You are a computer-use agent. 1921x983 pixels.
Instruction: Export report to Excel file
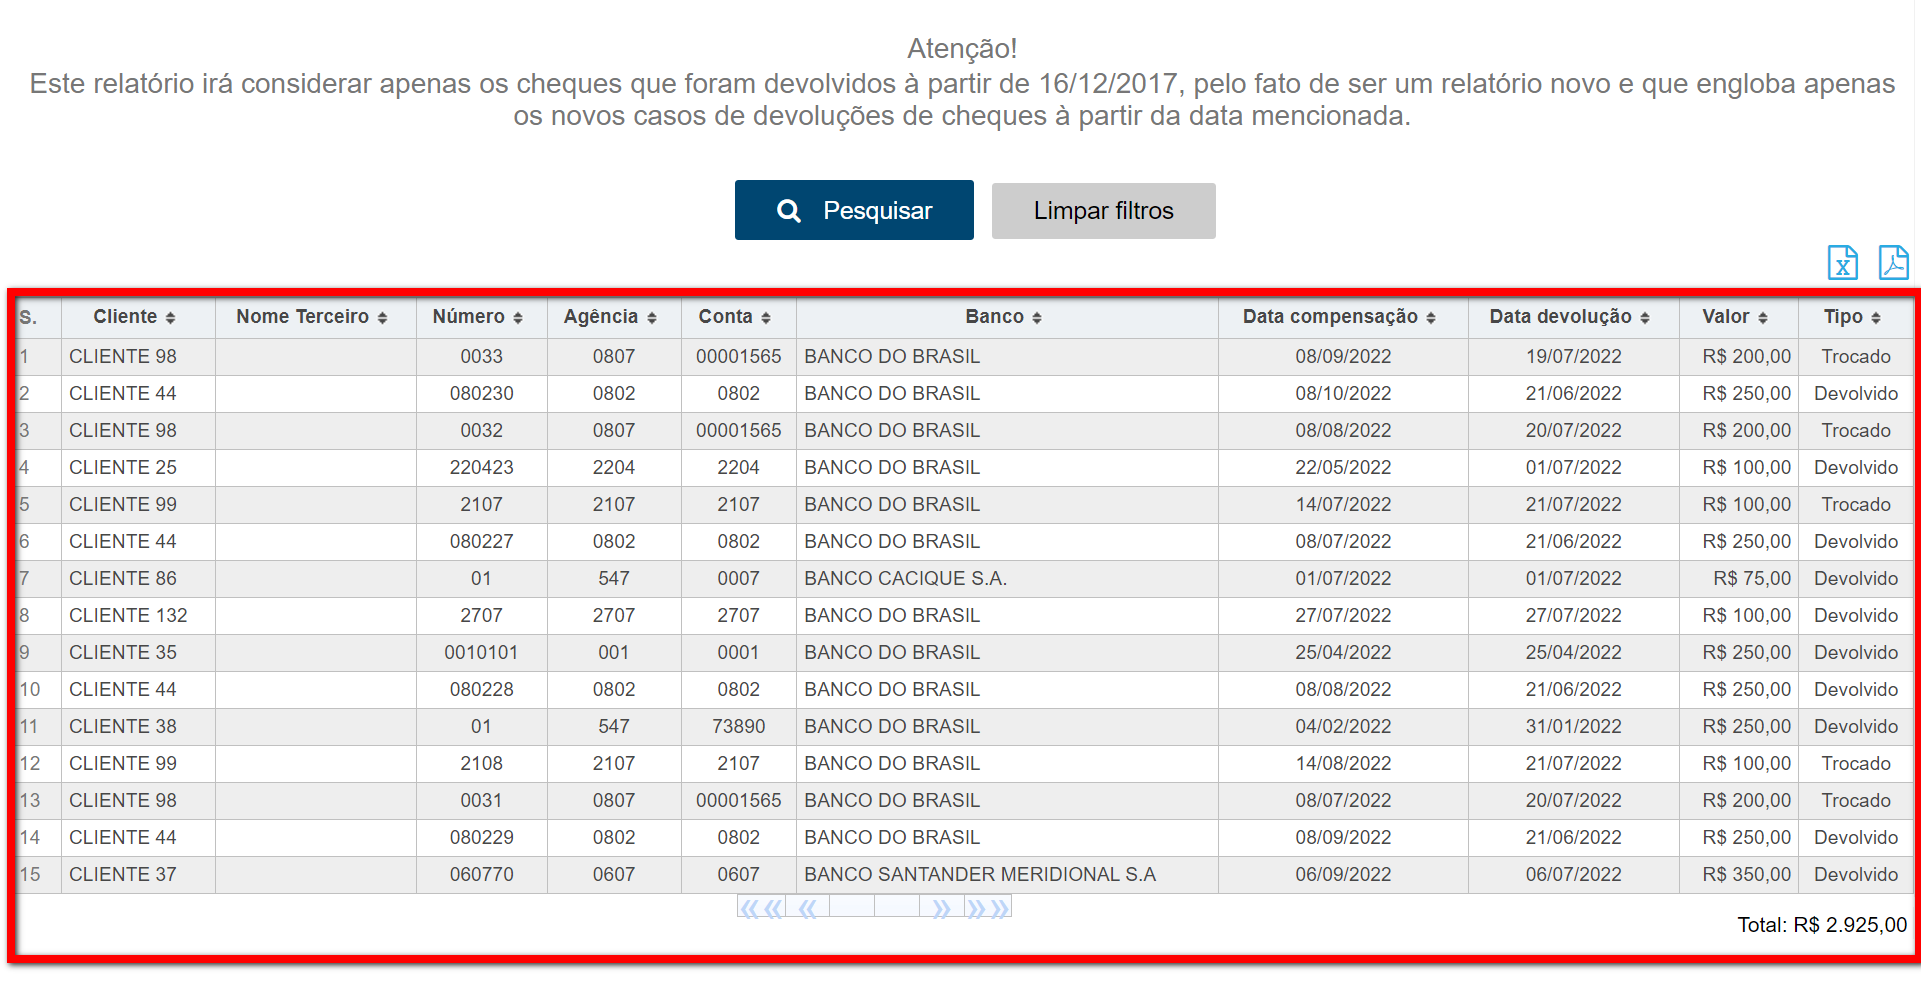click(1842, 263)
